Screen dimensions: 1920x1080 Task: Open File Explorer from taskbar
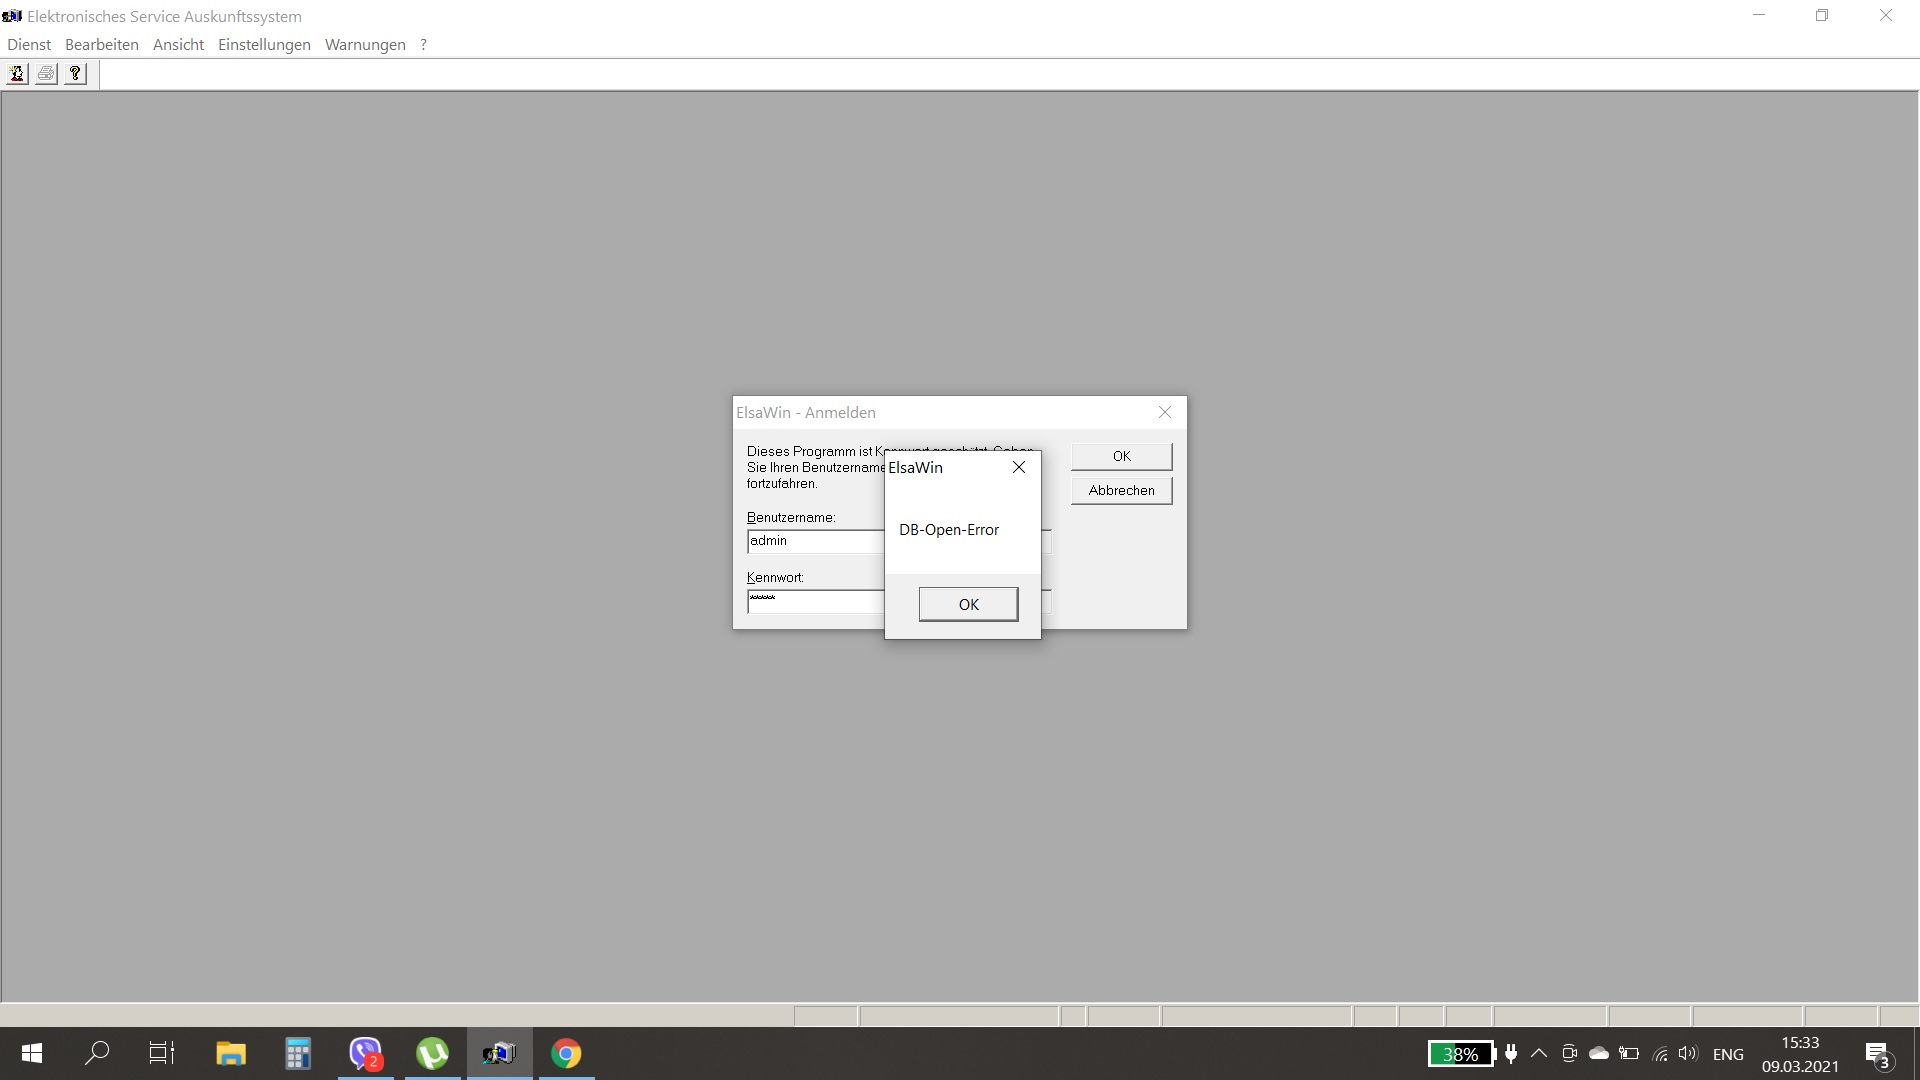pos(231,1053)
